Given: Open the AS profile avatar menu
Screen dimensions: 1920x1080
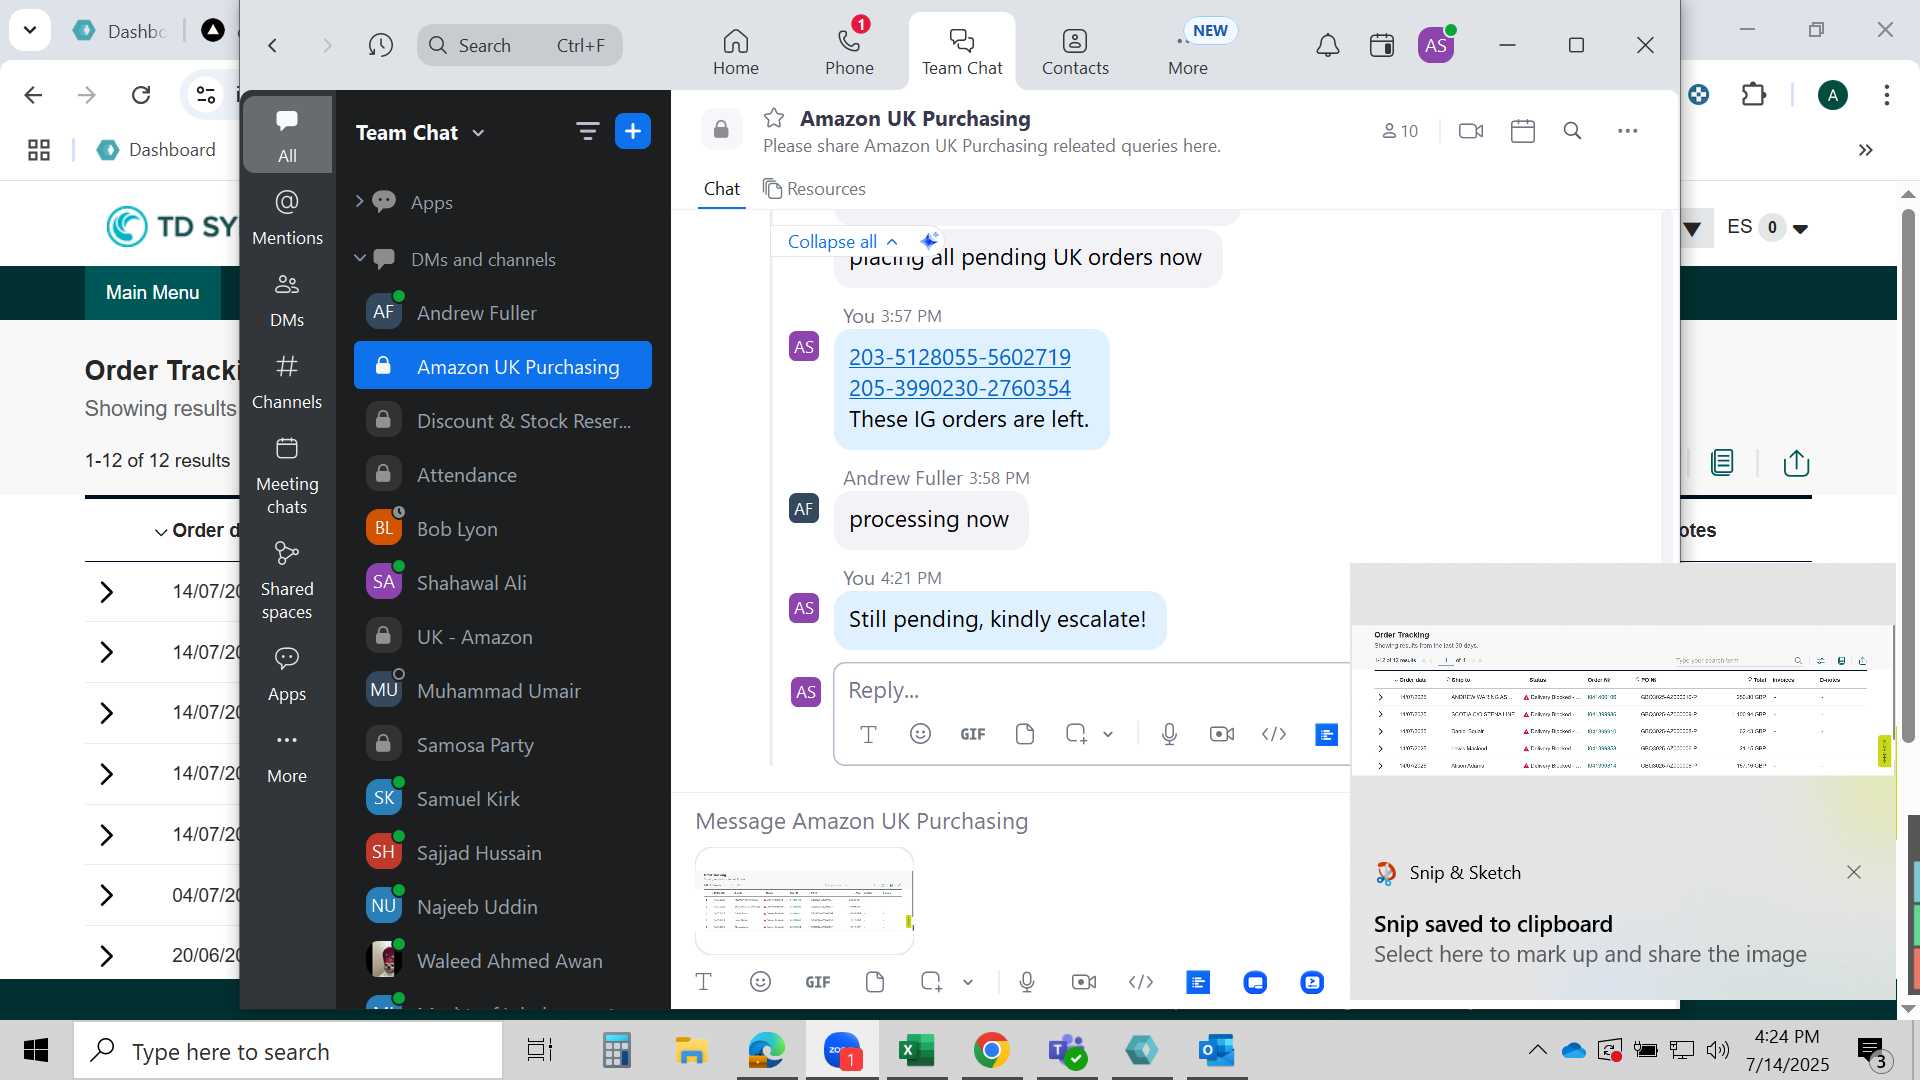Looking at the screenshot, I should point(1436,45).
